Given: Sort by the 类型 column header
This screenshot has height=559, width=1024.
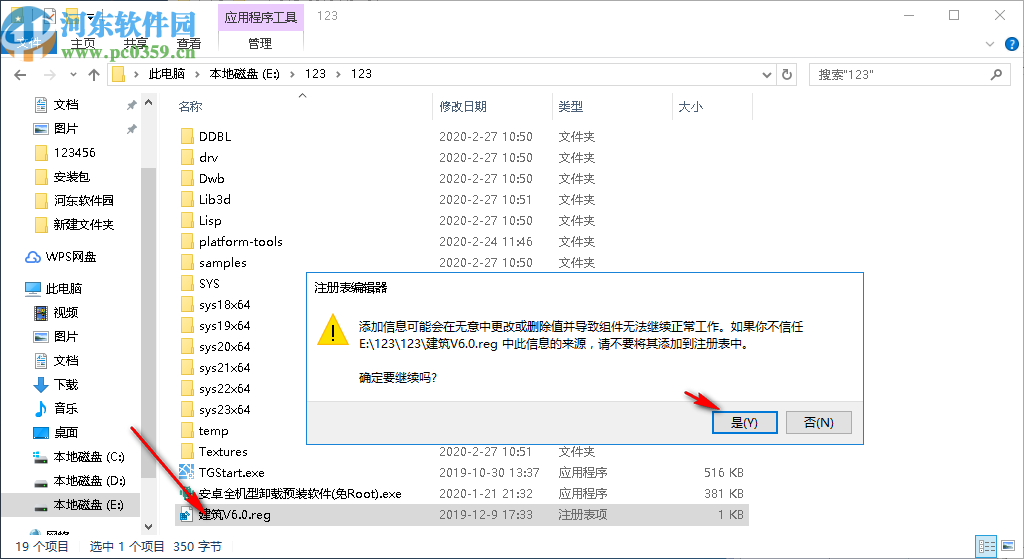Looking at the screenshot, I should (571, 106).
